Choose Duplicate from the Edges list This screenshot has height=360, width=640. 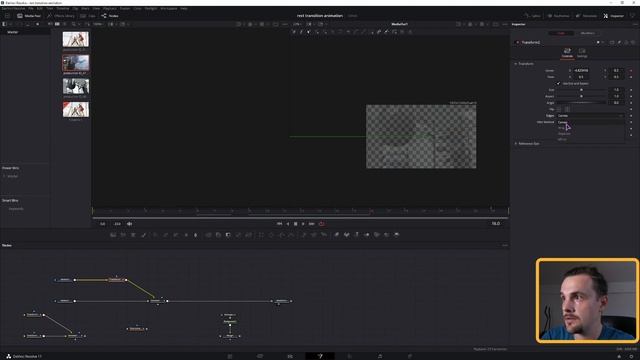click(x=590, y=134)
